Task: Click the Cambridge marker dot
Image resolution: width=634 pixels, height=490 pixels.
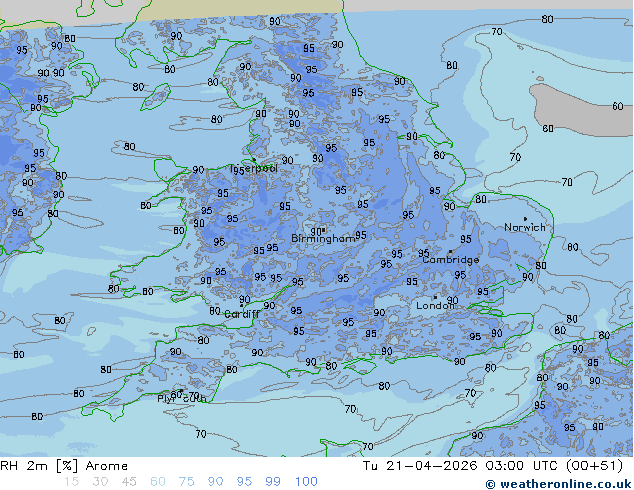Action: [x=450, y=251]
